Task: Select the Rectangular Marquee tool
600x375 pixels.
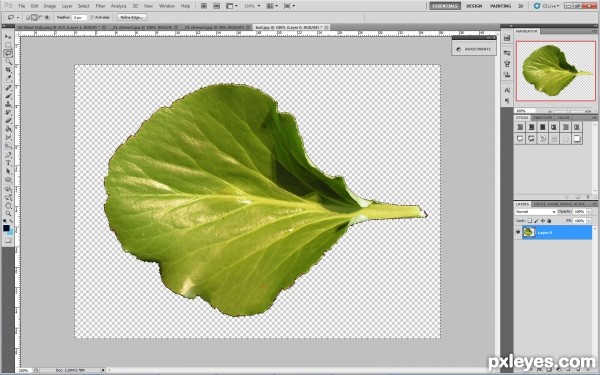Action: [x=8, y=45]
